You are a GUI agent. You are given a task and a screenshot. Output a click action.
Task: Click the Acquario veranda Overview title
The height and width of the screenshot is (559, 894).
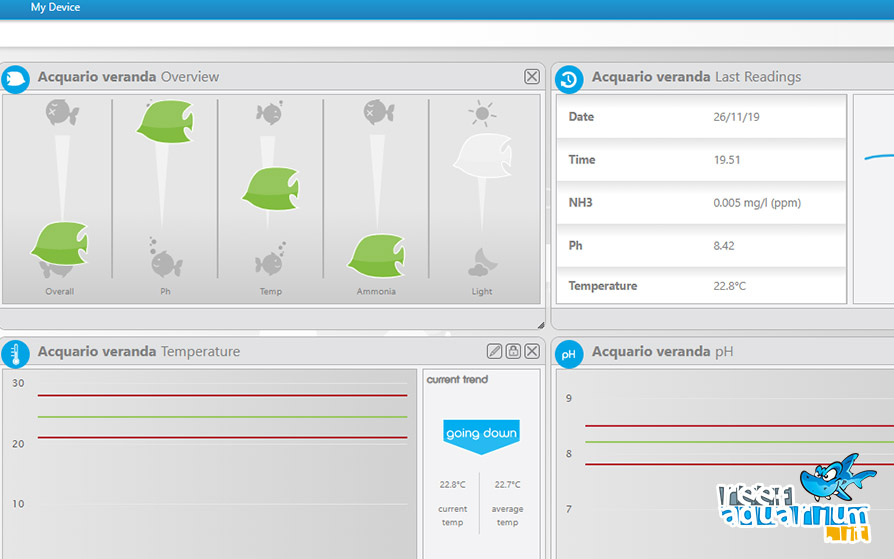tap(128, 77)
